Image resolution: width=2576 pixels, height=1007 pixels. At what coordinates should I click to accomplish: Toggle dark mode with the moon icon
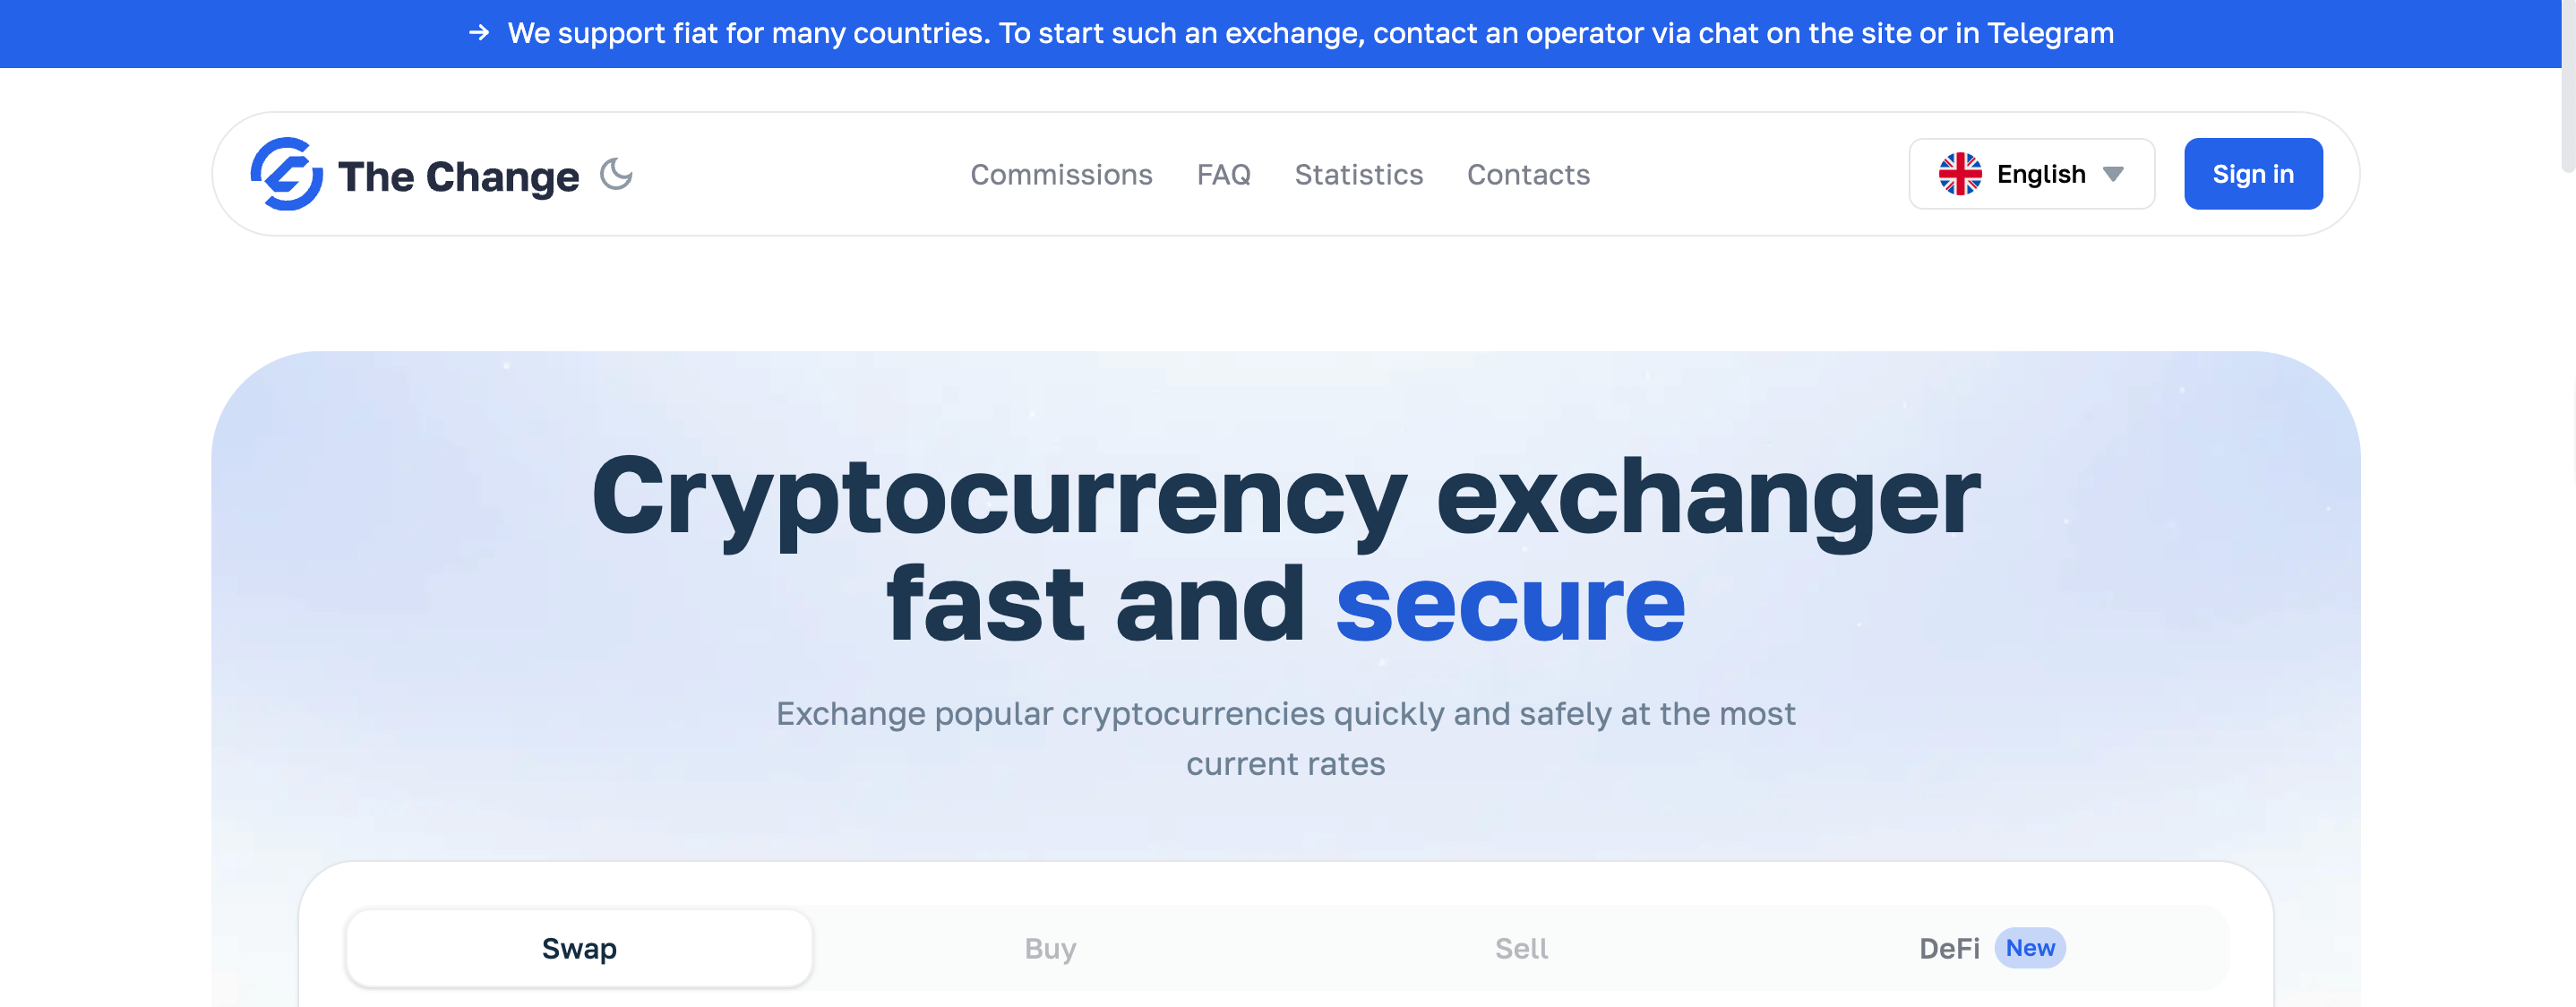click(616, 174)
